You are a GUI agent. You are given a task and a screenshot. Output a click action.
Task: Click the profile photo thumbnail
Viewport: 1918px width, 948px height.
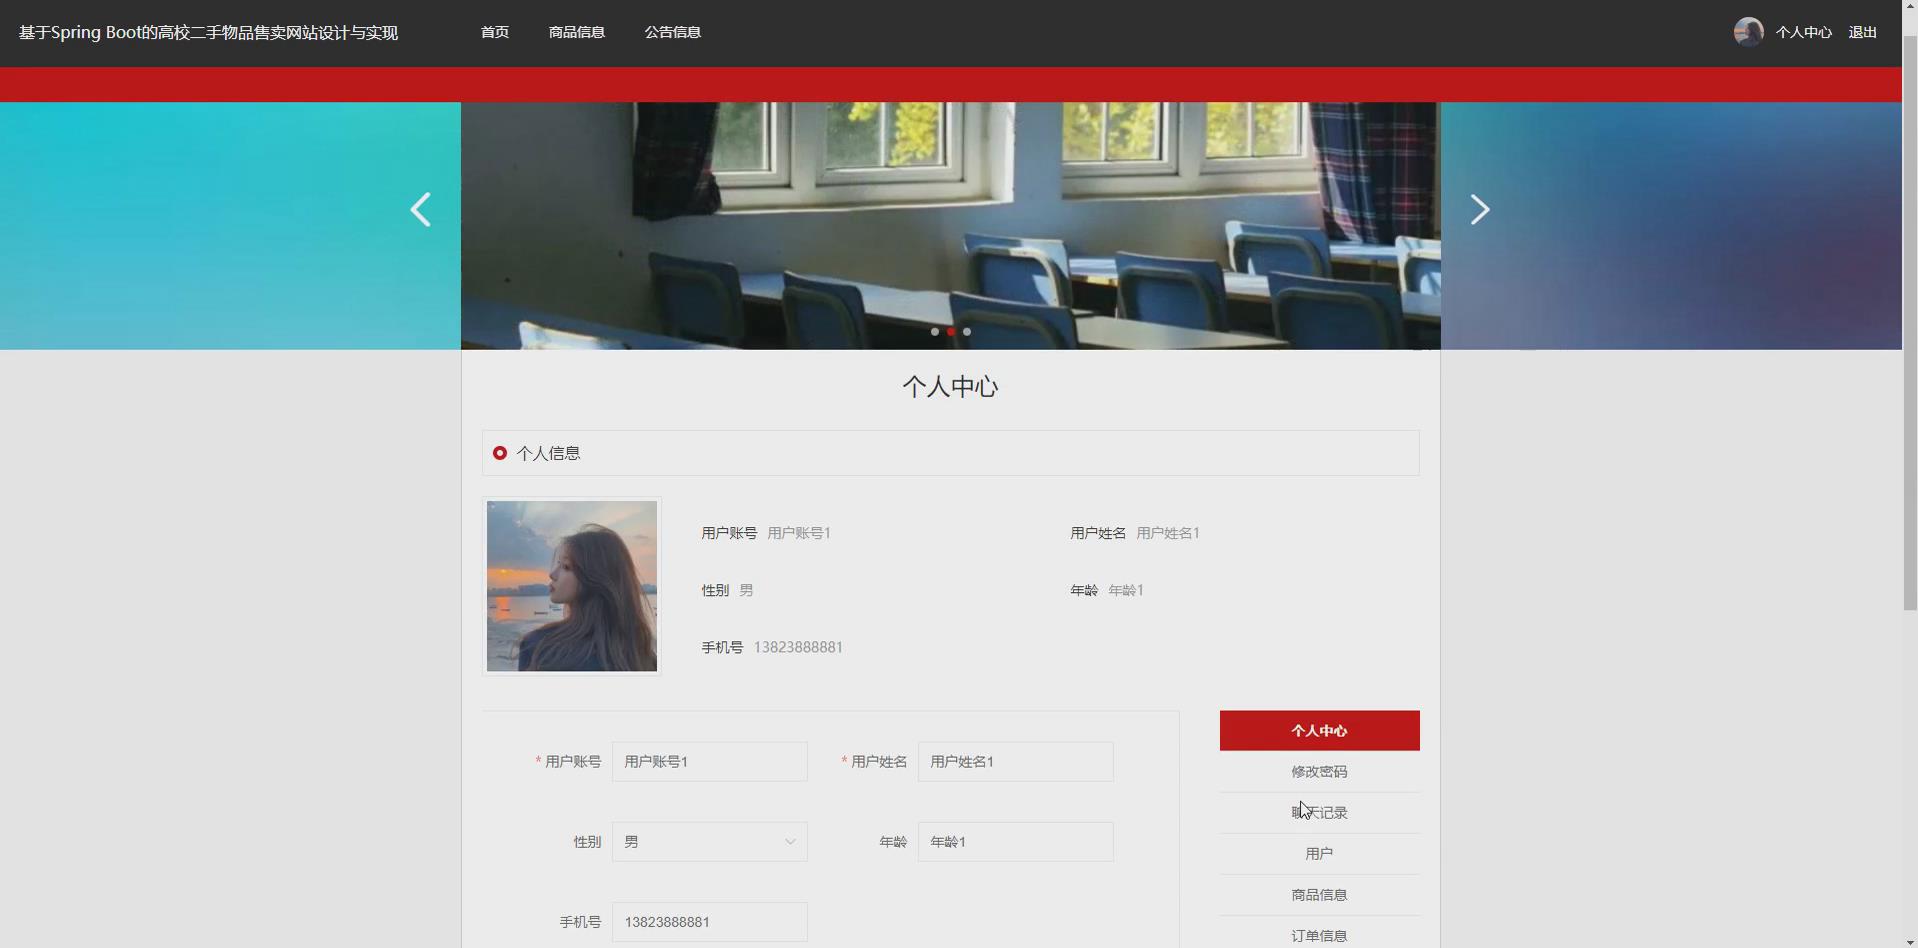[x=571, y=586]
